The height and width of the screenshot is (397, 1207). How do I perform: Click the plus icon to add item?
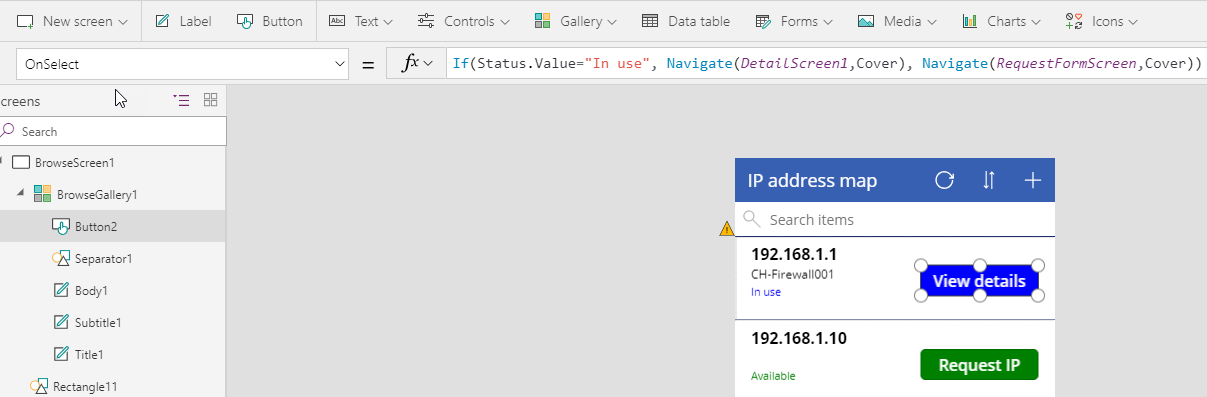1033,180
